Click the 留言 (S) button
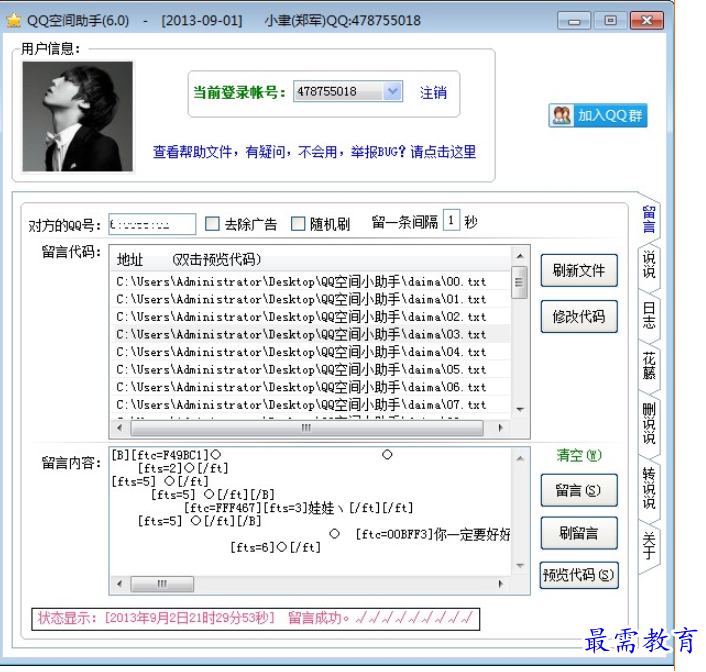706x672 pixels. (579, 490)
